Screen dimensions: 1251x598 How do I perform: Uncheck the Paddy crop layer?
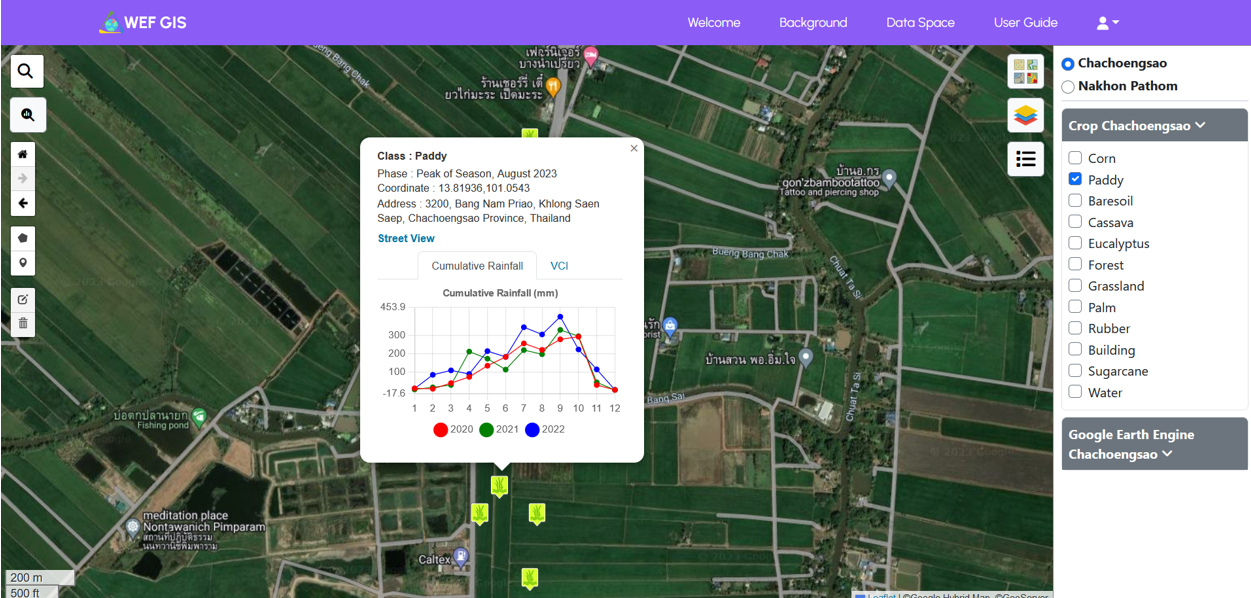click(1075, 179)
